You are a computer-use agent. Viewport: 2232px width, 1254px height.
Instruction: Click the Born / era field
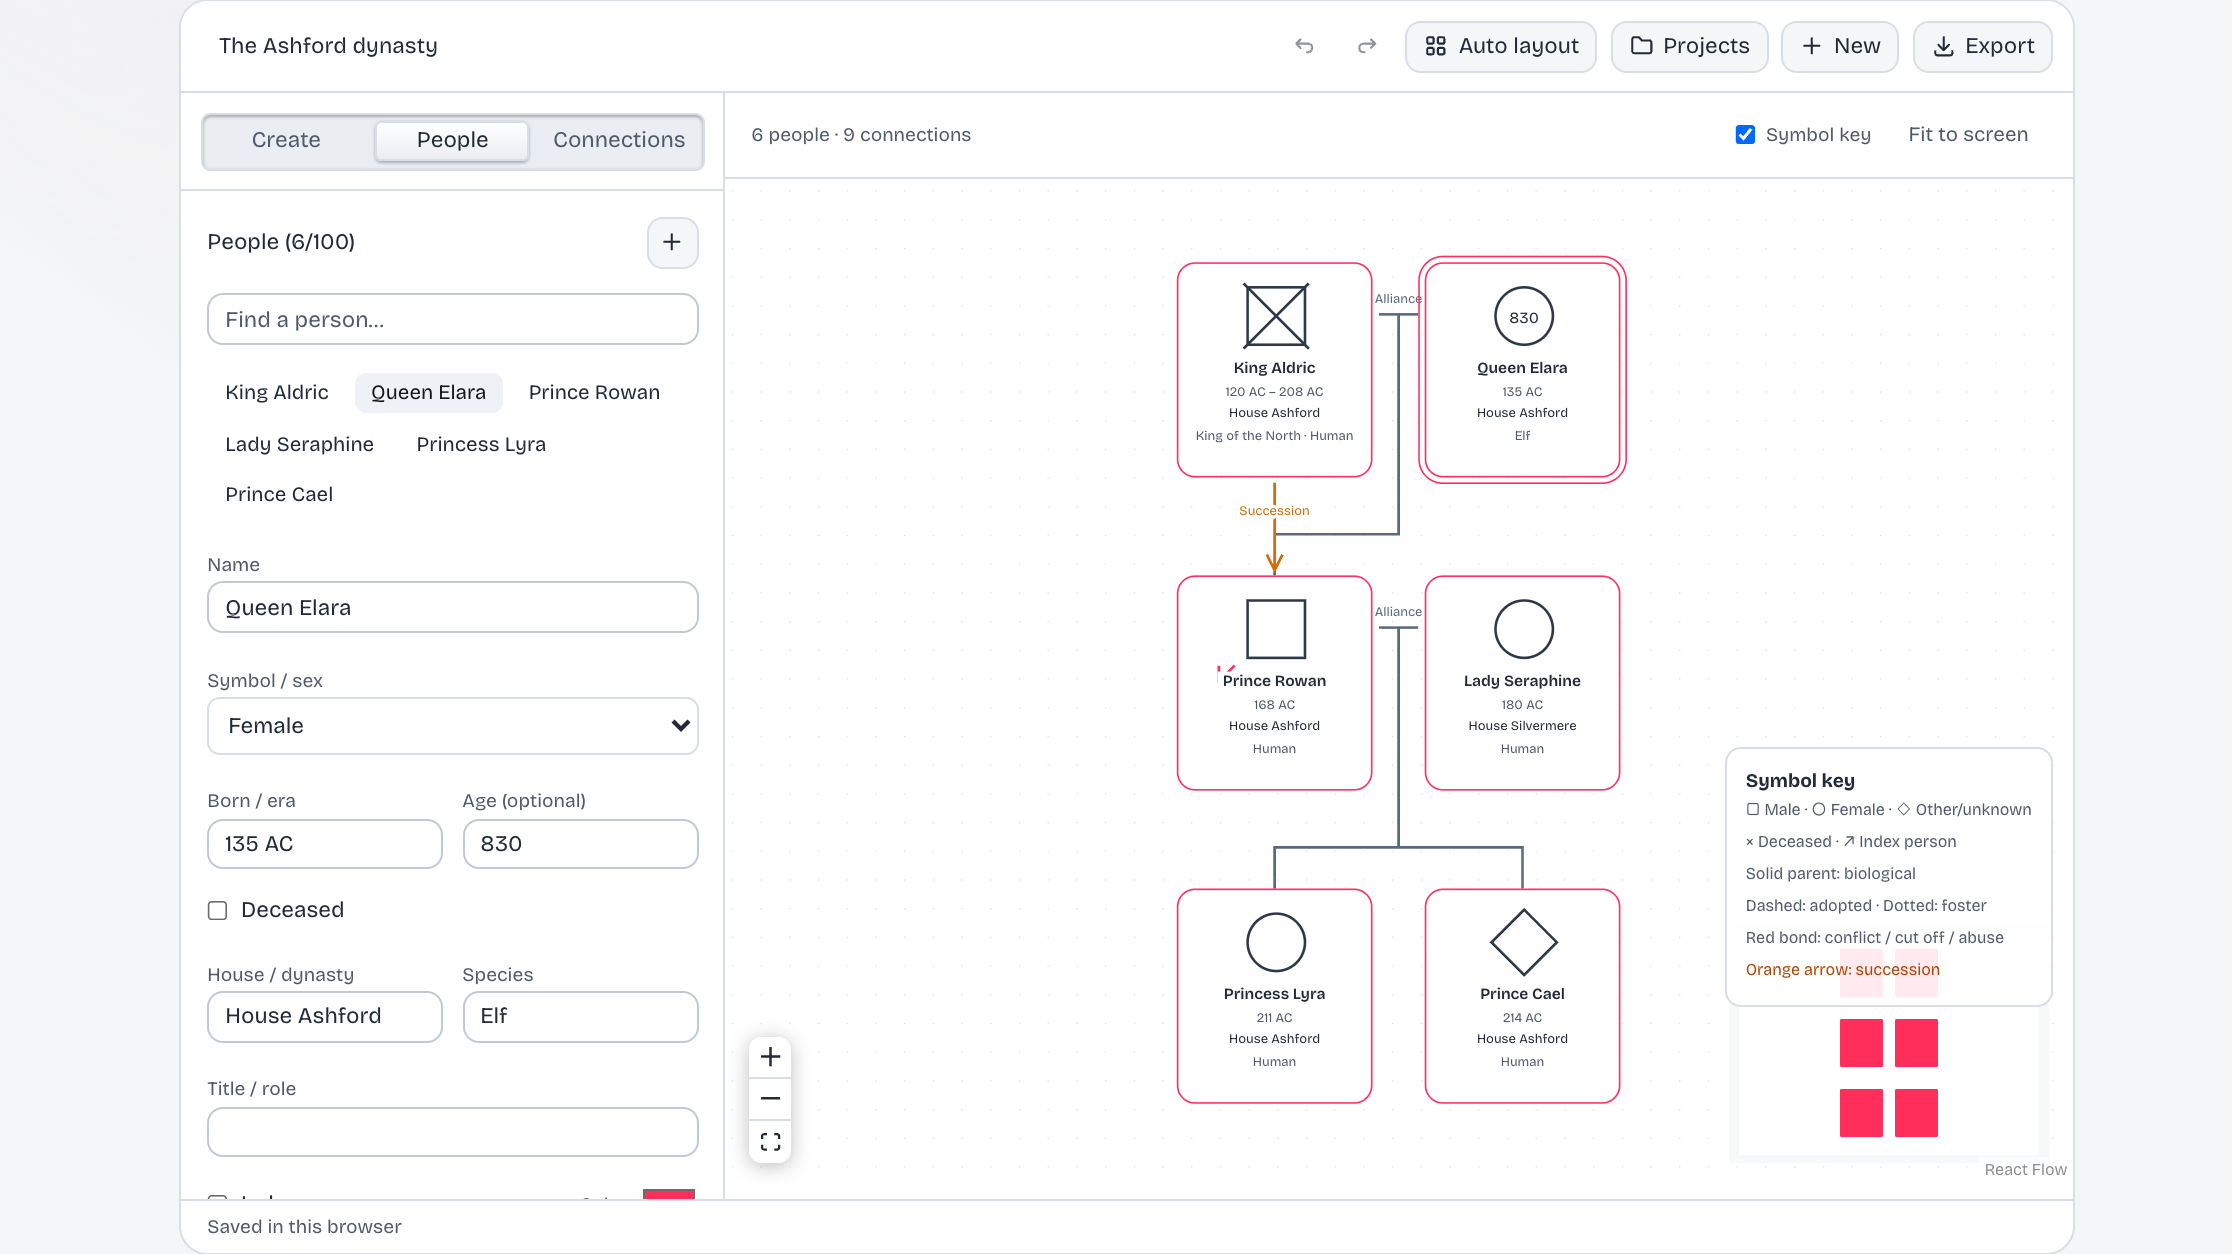(324, 844)
